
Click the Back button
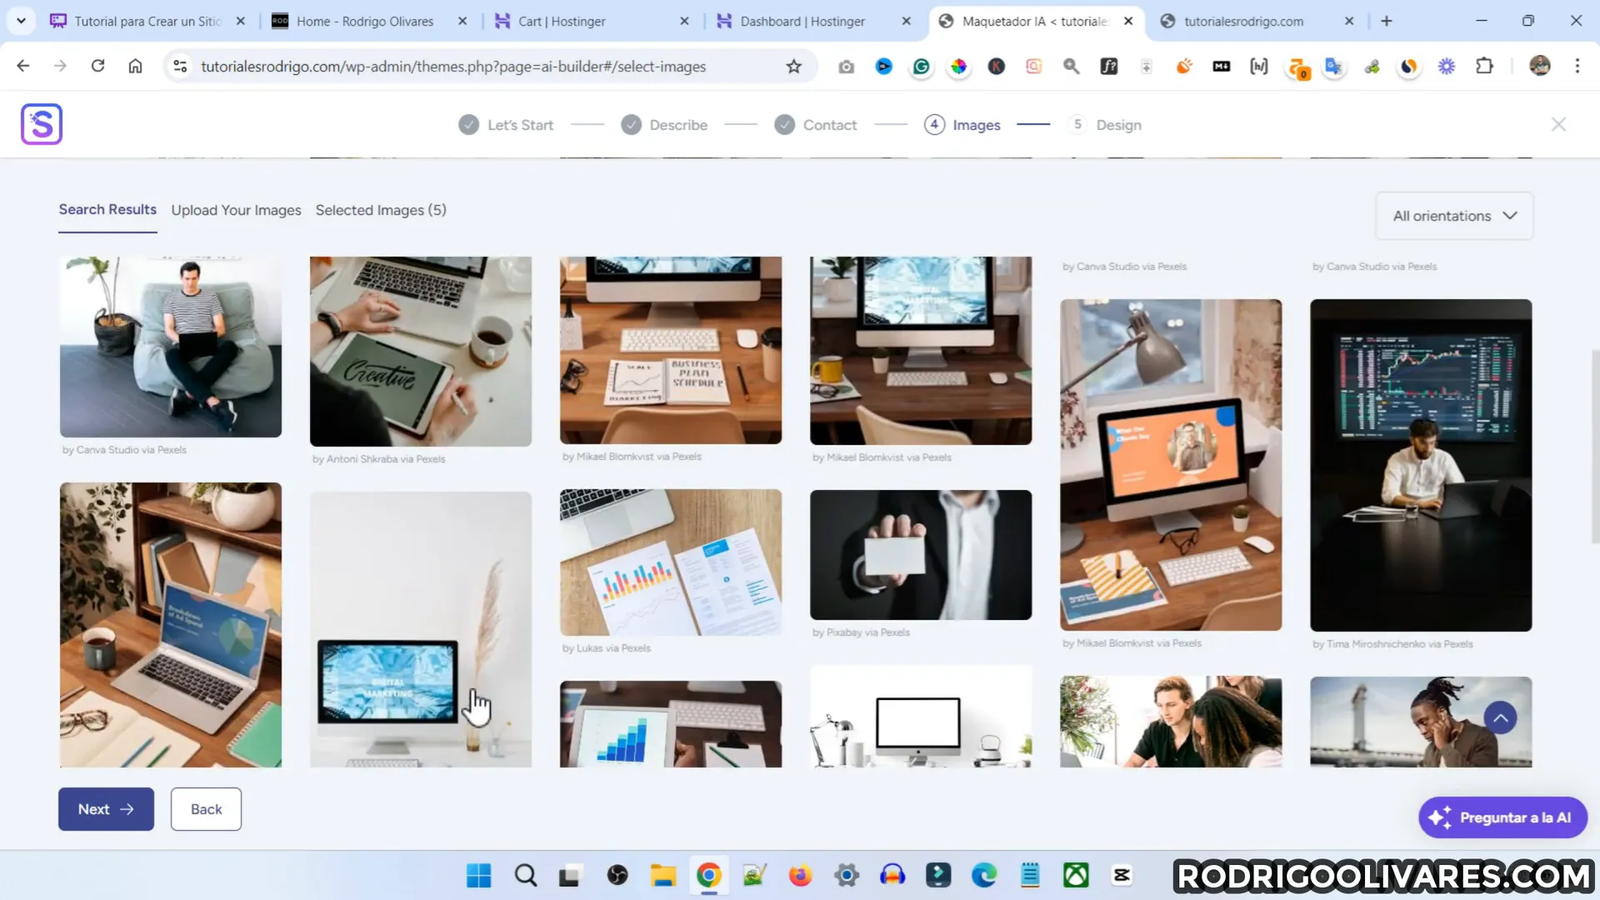point(206,809)
